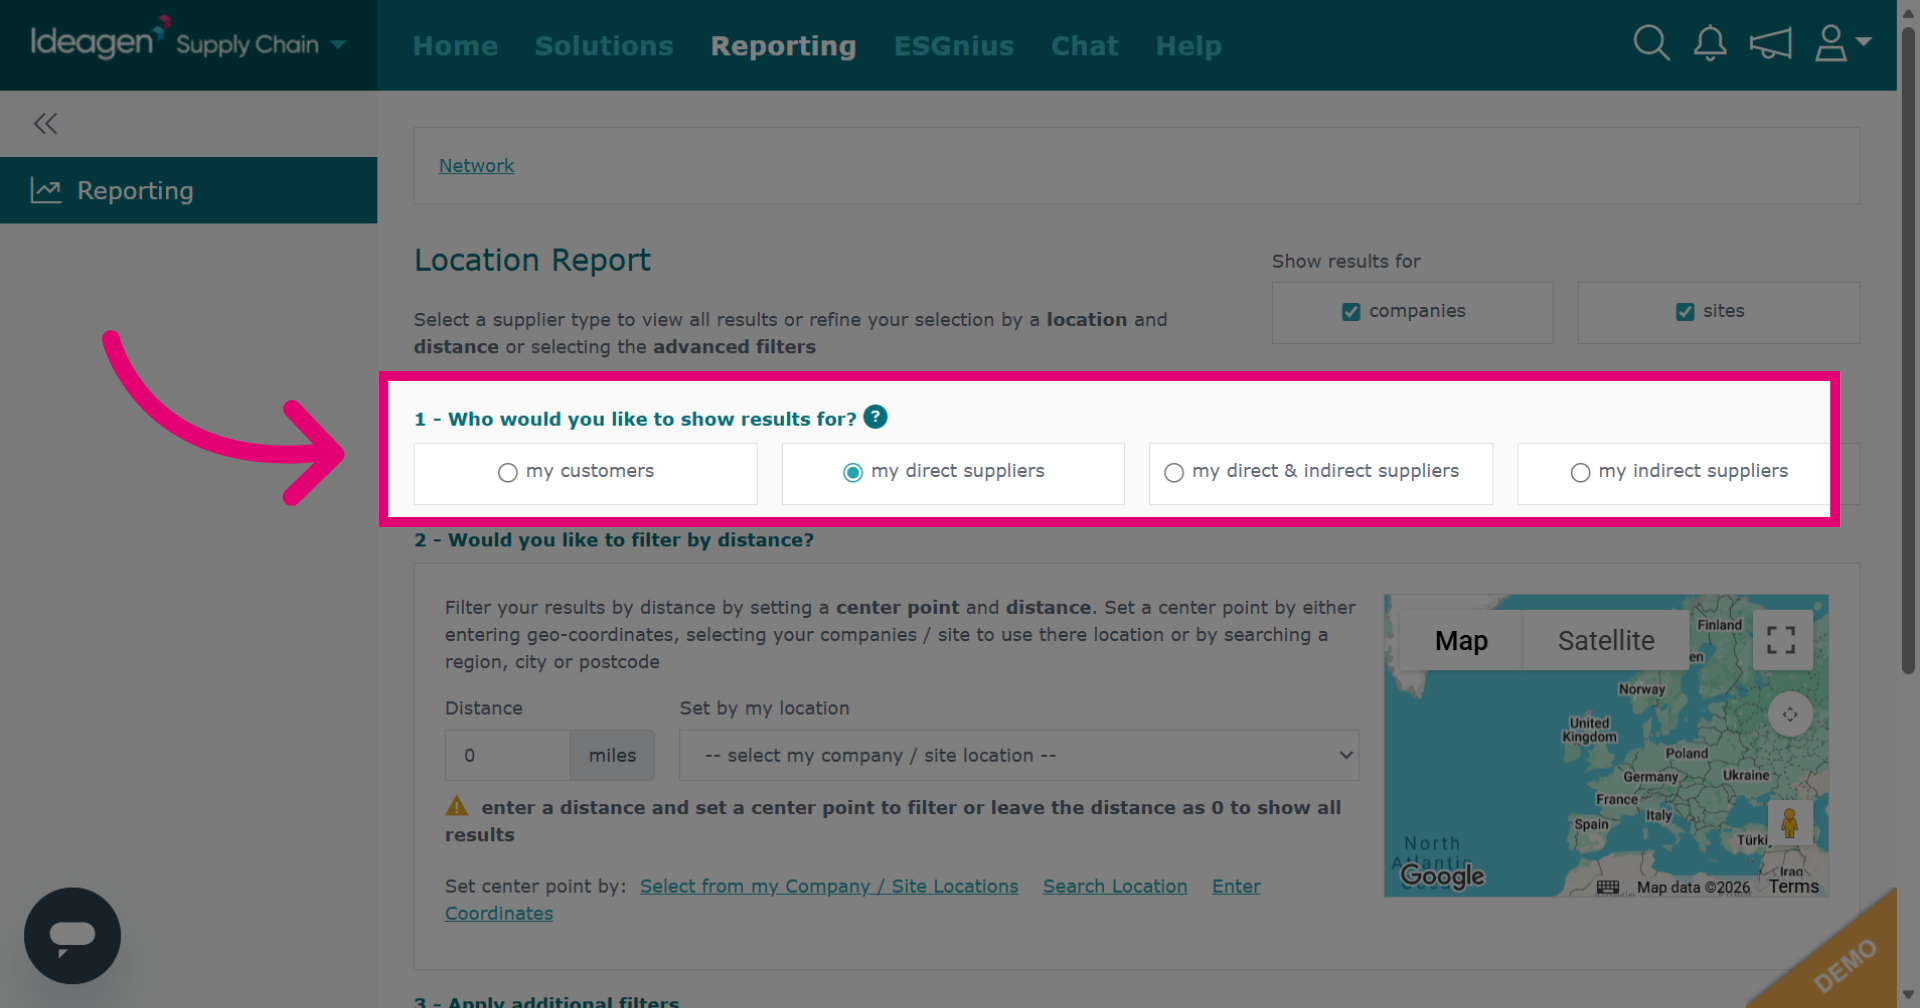Image resolution: width=1920 pixels, height=1008 pixels.
Task: Switch map to Satellite view
Action: pos(1606,640)
